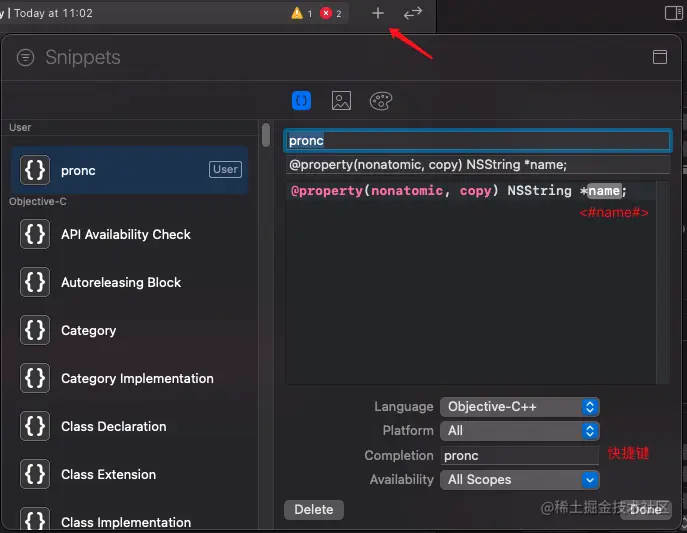Viewport: 687px width, 533px height.
Task: Click the Done button
Action: (x=645, y=510)
